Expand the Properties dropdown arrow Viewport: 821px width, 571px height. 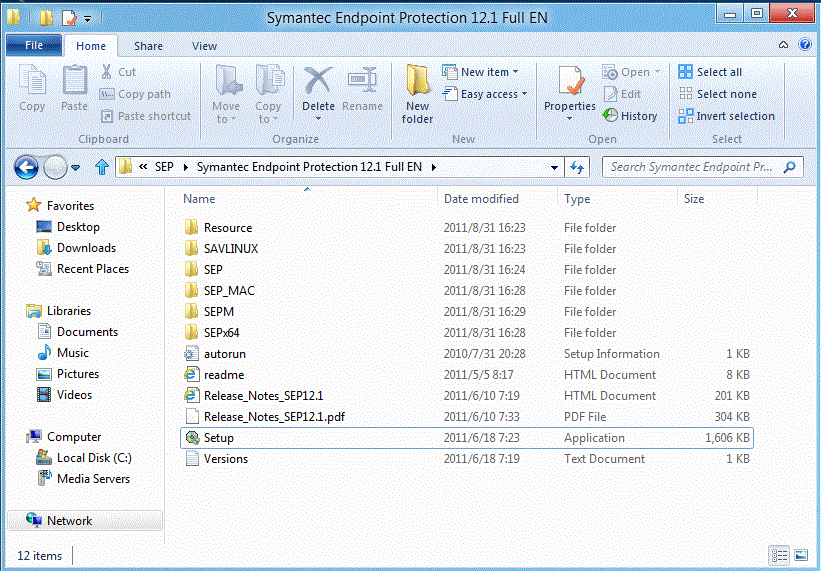coord(570,119)
